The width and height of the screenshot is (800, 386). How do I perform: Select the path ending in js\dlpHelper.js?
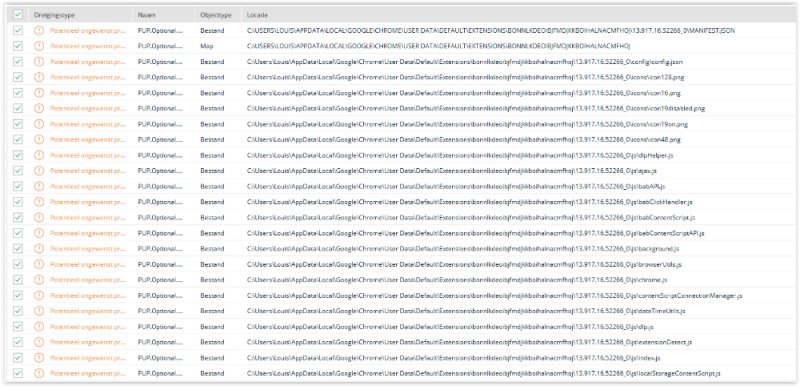460,156
